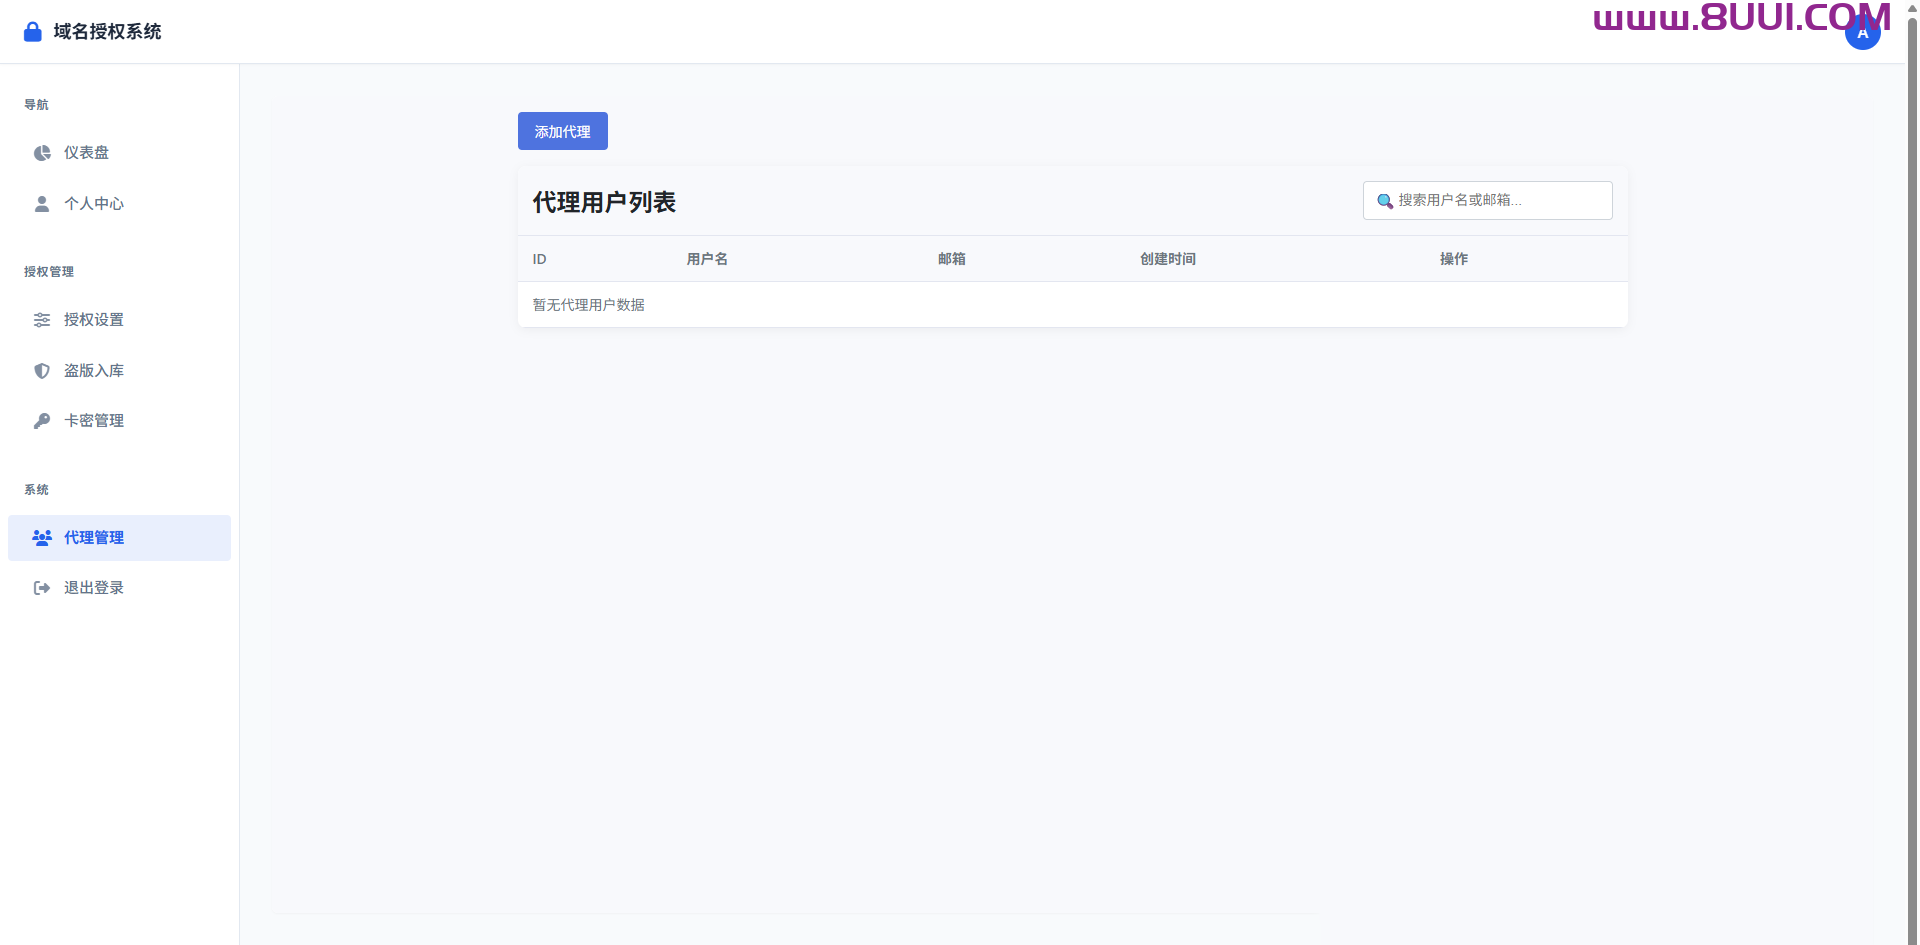
Task: Click the magnifier icon in the search box
Action: tap(1385, 201)
